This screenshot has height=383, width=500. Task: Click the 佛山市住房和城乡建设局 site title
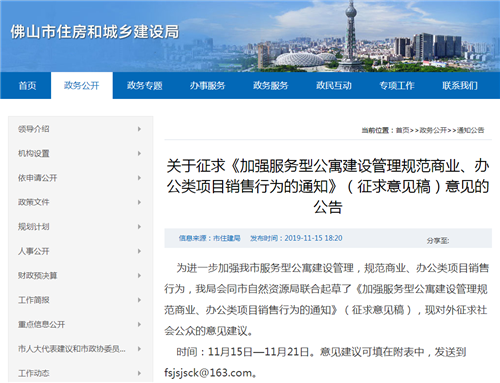[x=95, y=32]
